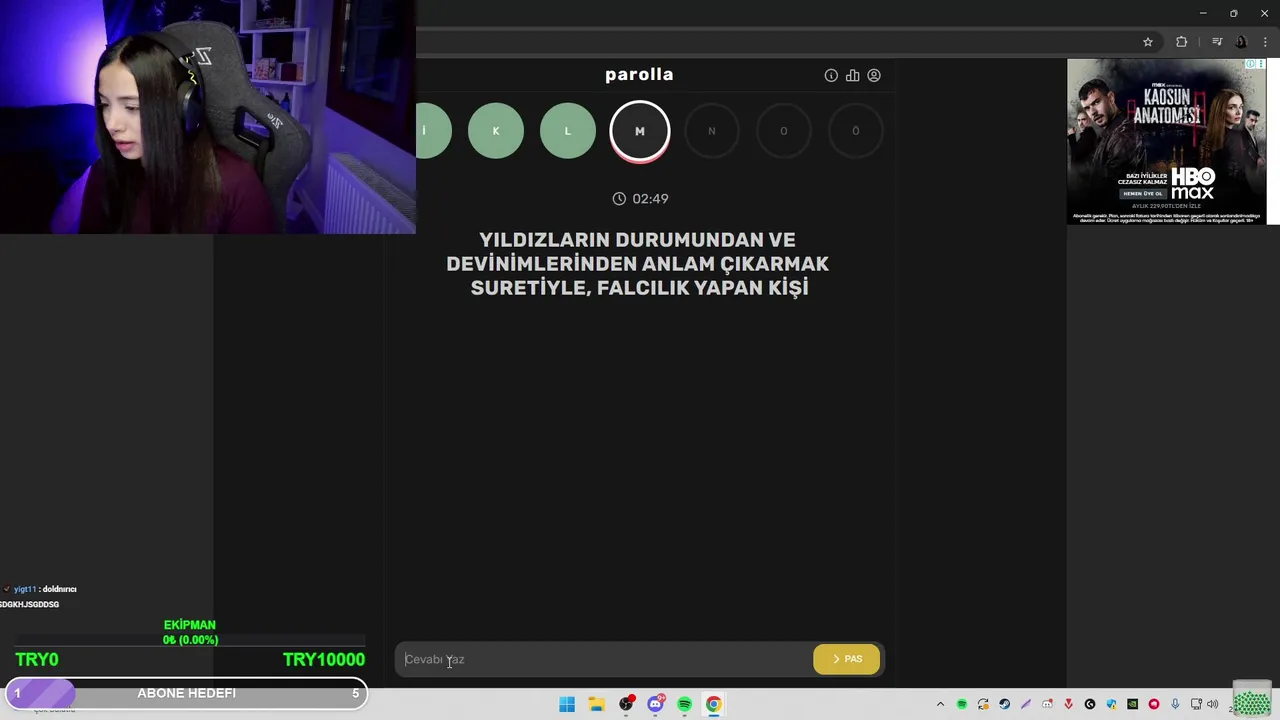Click the EKİPMAN donation goal label
The image size is (1280, 720).
(x=190, y=625)
